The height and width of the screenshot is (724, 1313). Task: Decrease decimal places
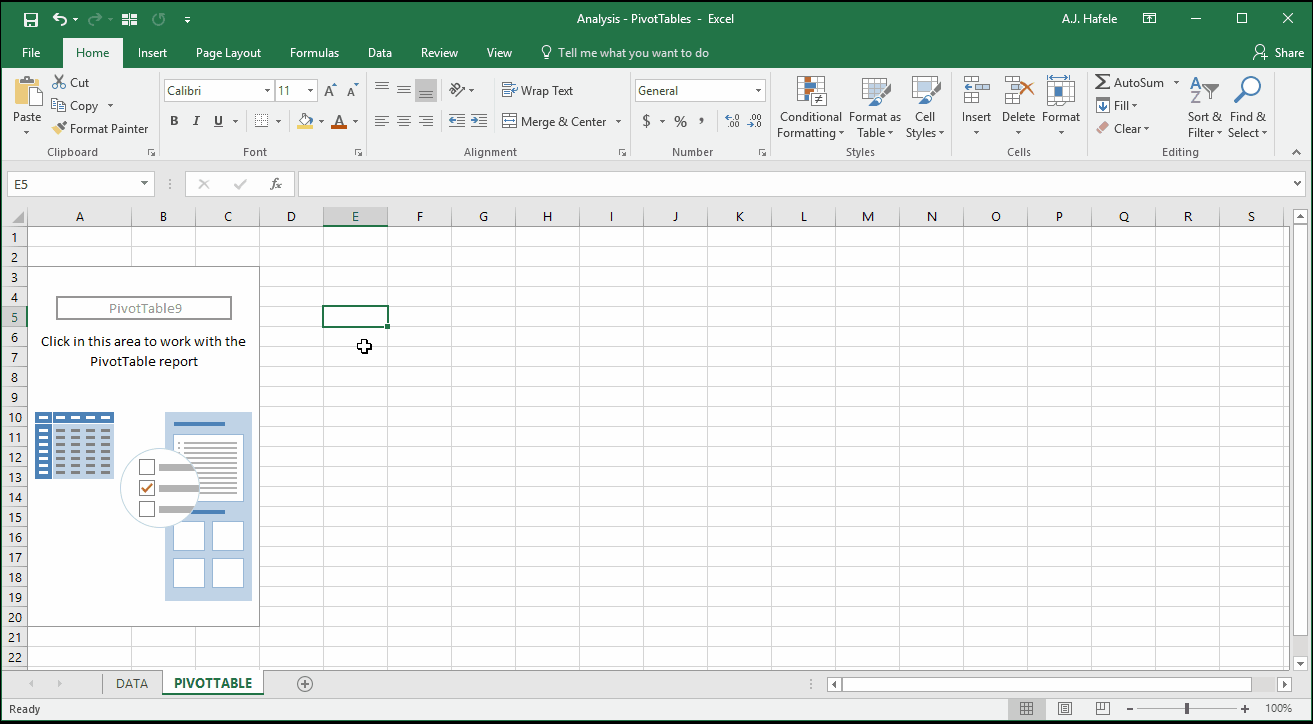point(755,121)
